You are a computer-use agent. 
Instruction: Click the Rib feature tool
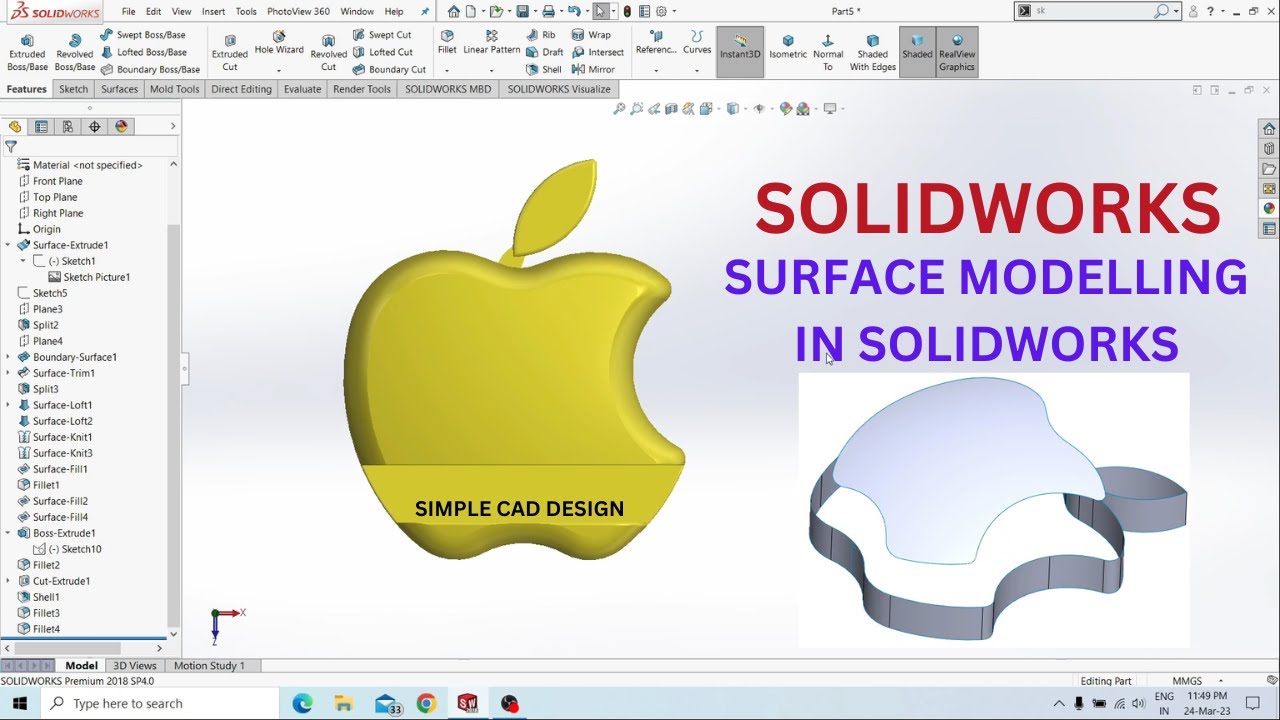(541, 35)
